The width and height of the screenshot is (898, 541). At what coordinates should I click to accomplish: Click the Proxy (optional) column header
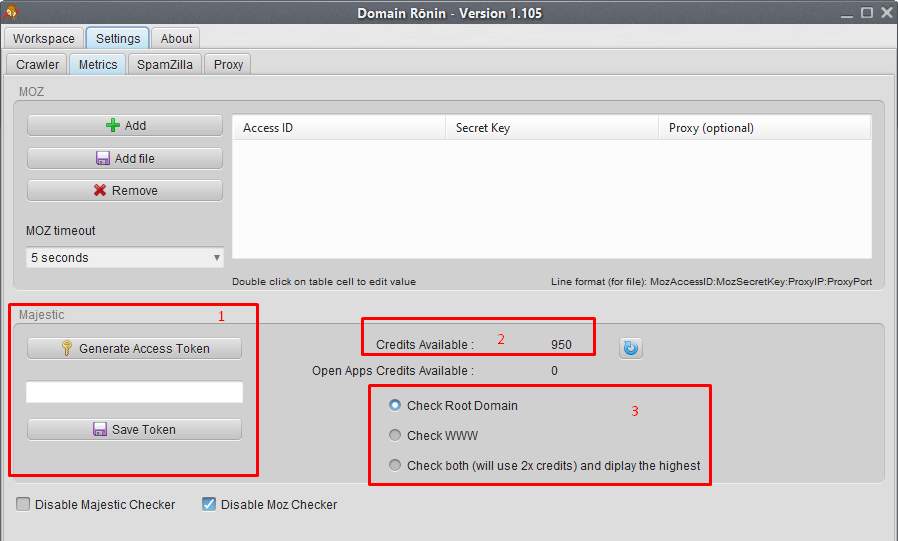coord(765,128)
